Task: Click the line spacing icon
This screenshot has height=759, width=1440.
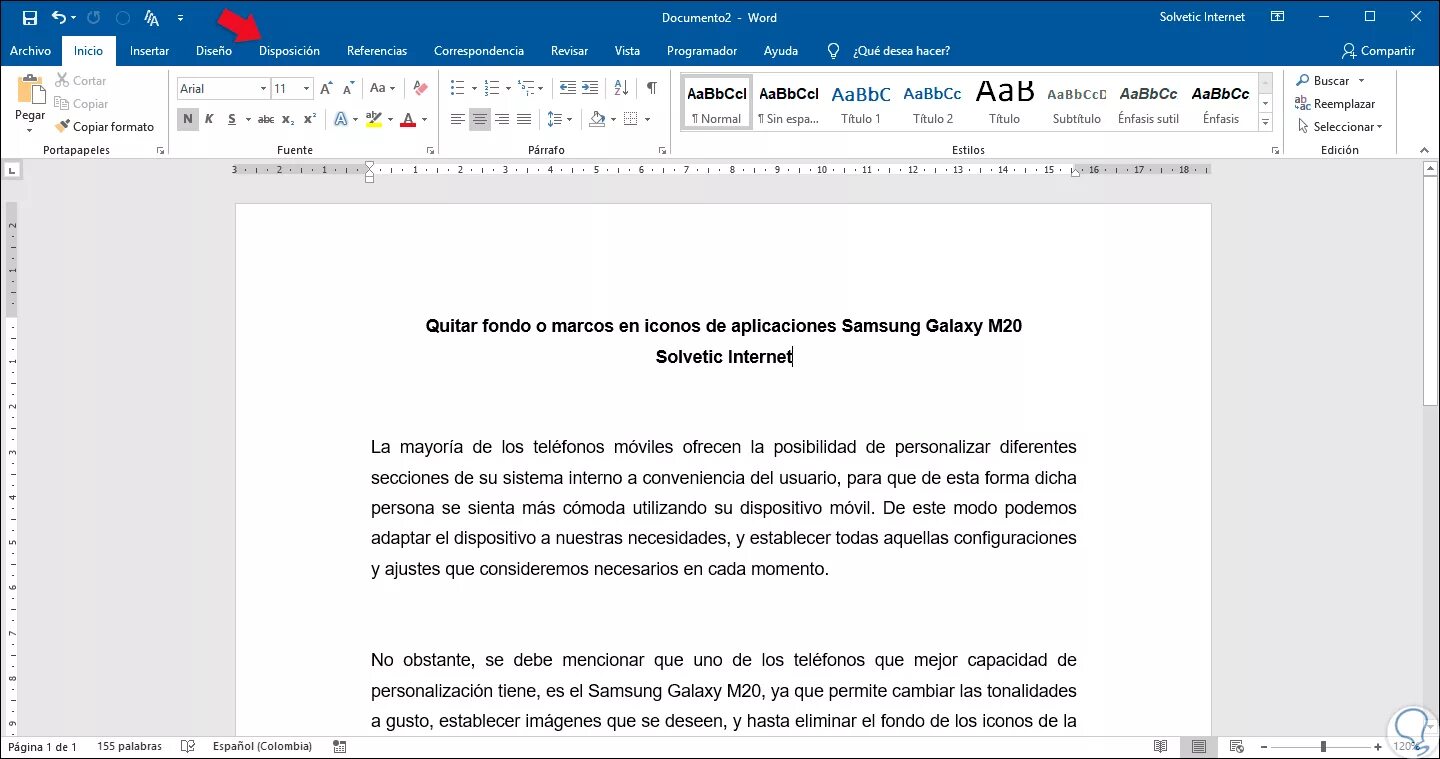Action: 556,119
